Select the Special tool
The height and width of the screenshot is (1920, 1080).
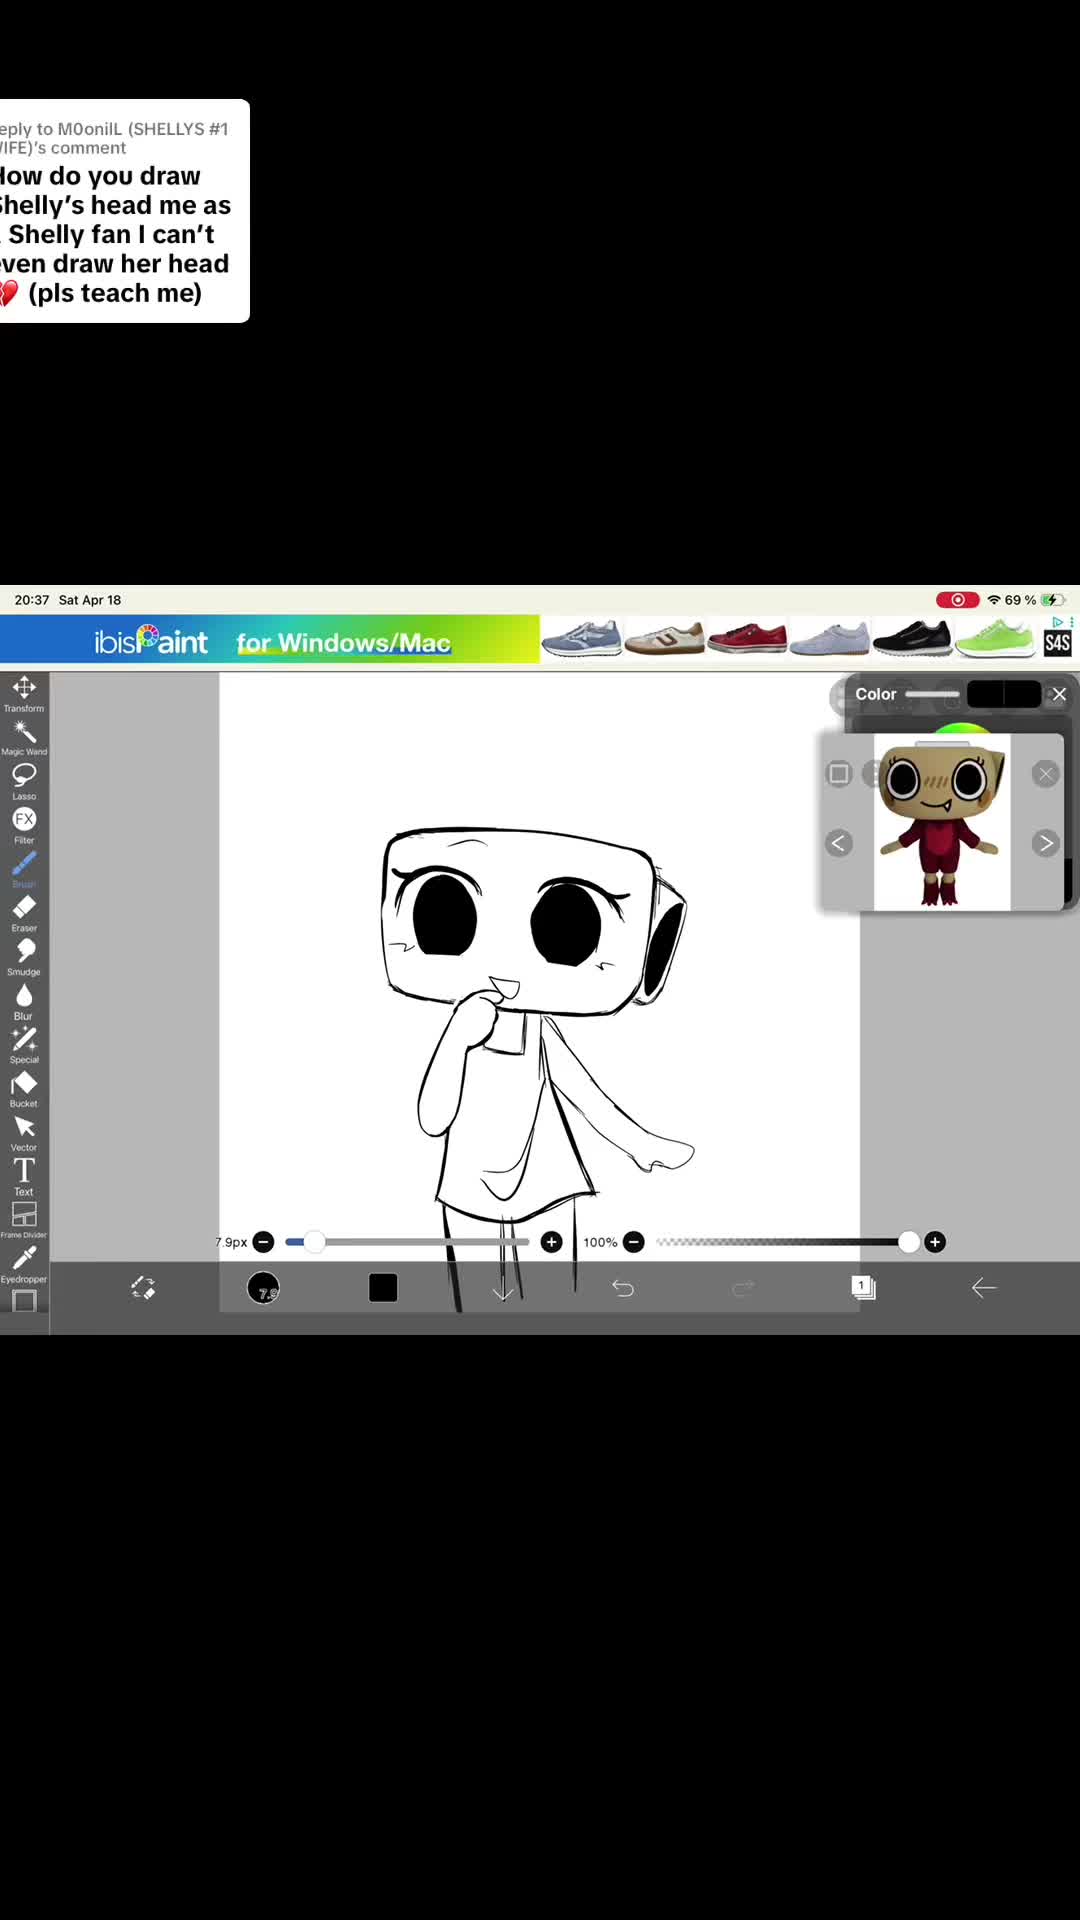[x=24, y=1045]
